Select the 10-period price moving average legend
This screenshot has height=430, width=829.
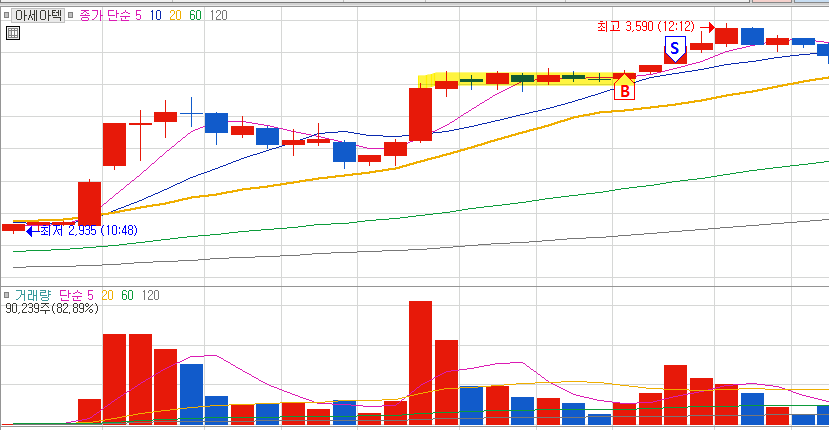[x=155, y=15]
